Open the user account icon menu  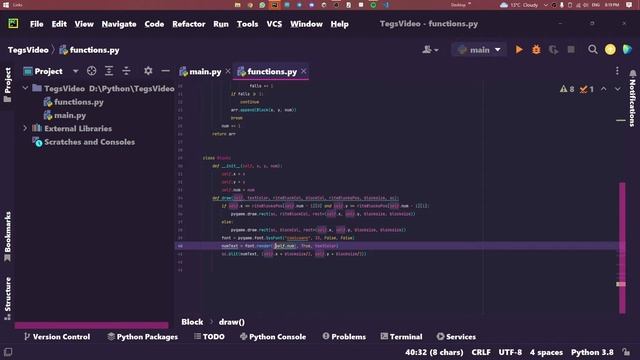(x=430, y=50)
